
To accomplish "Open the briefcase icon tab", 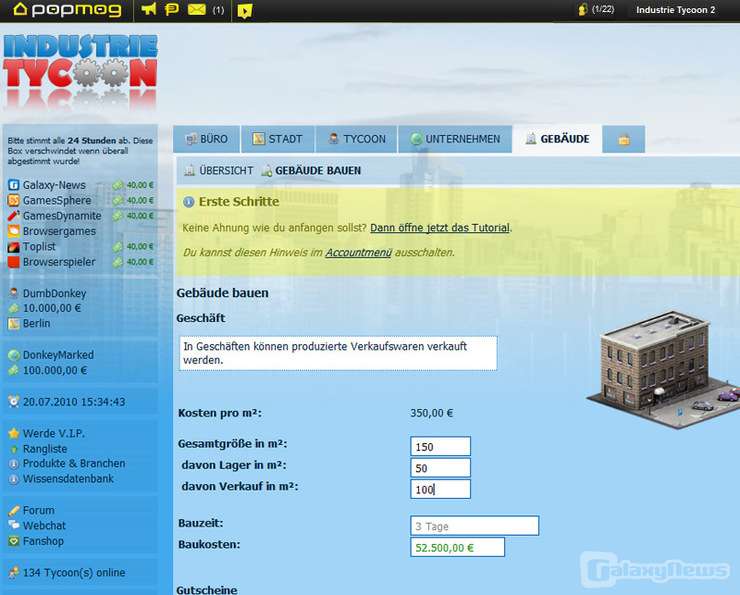I will pos(624,140).
